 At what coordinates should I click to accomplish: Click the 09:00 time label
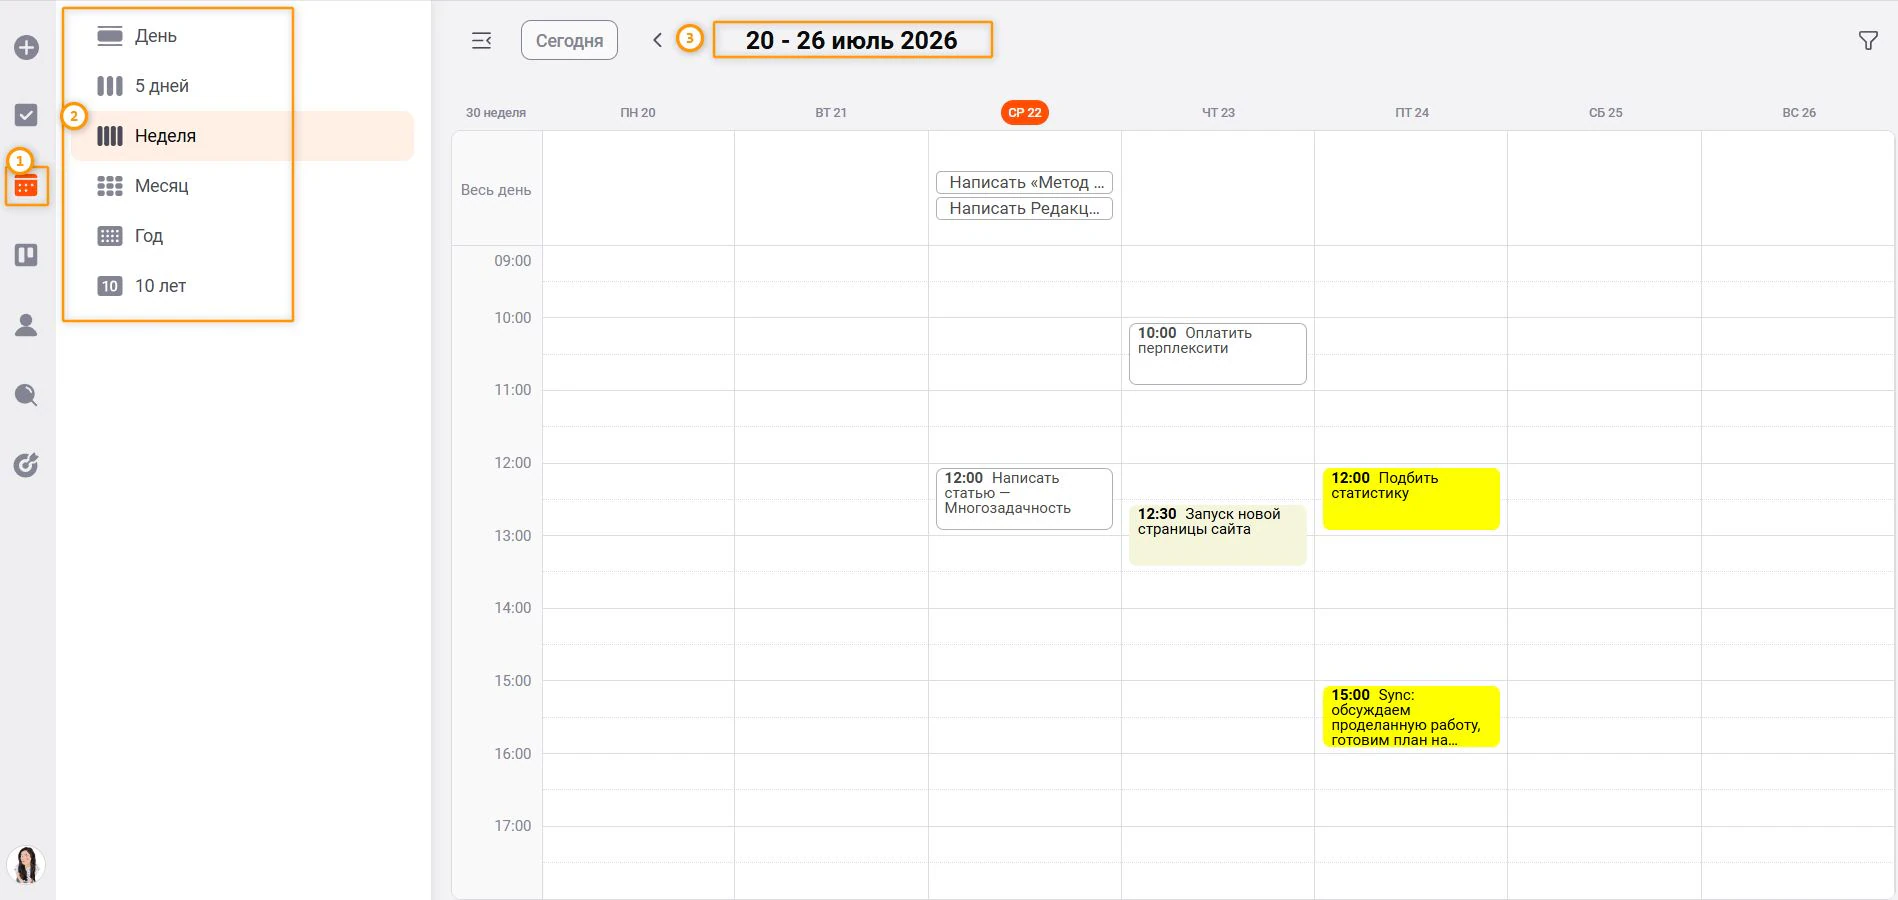(x=513, y=261)
